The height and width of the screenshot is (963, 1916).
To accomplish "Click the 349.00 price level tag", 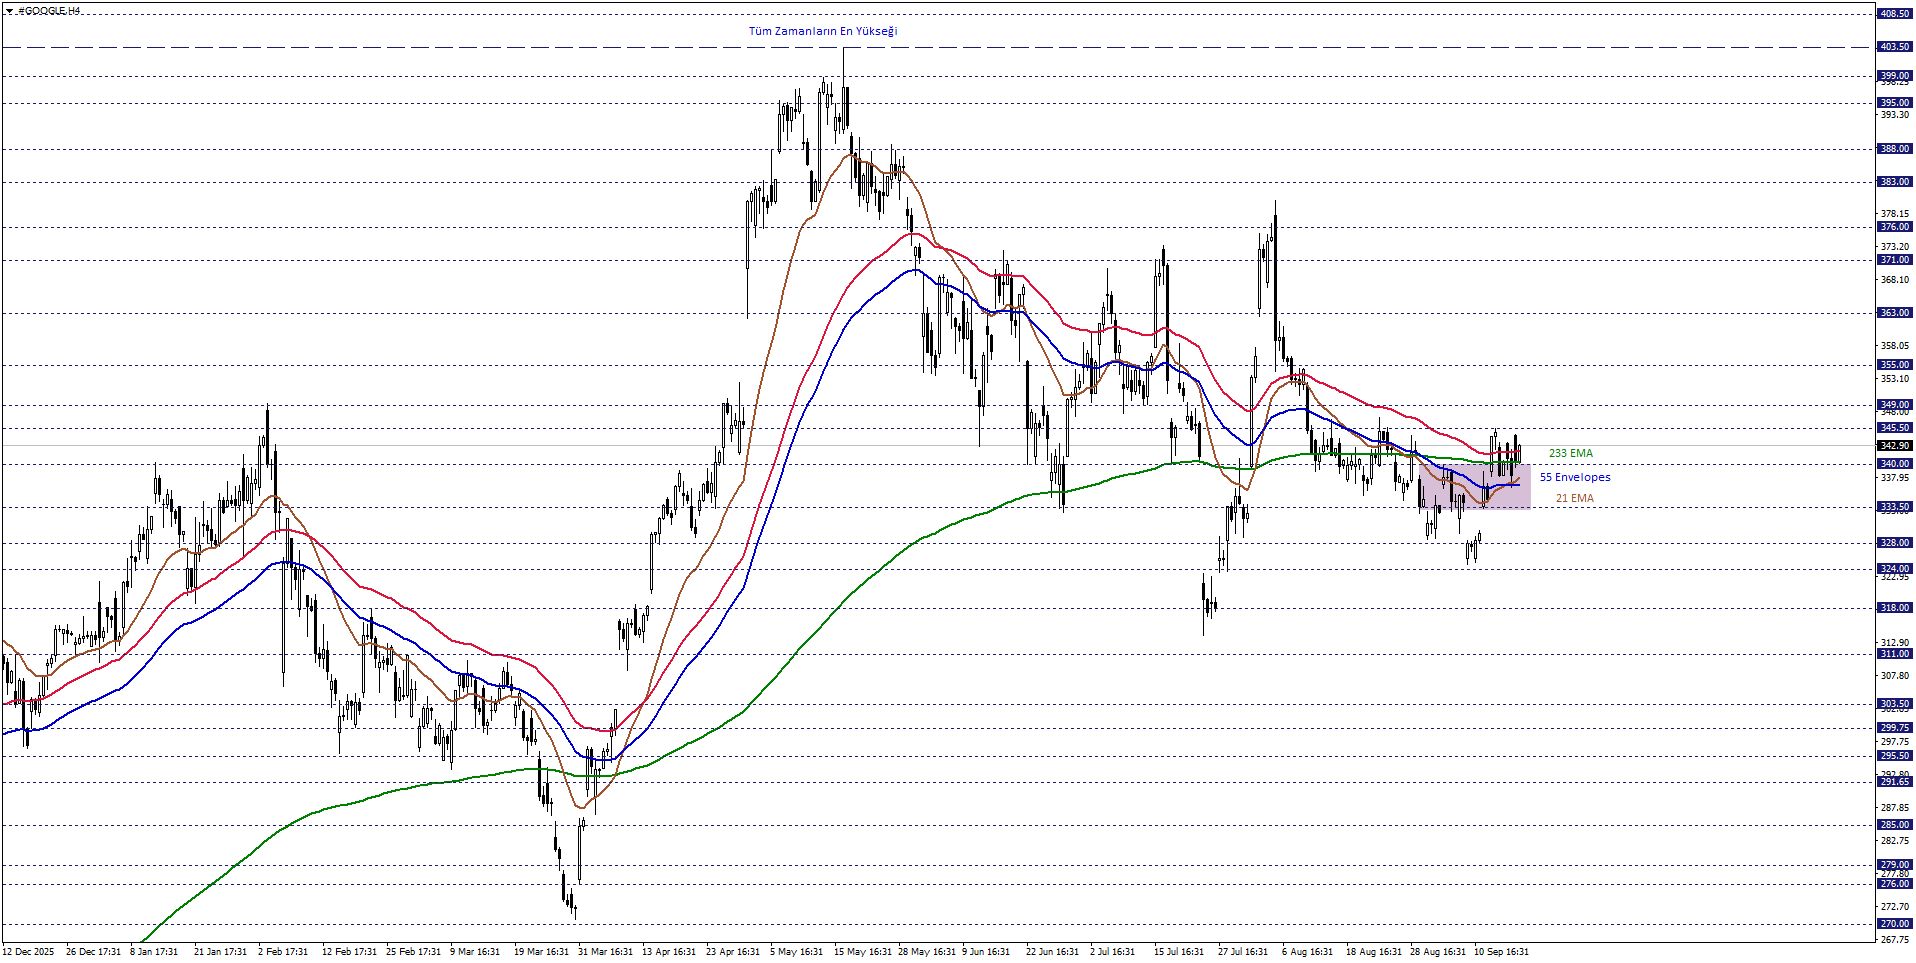I will [x=1895, y=405].
